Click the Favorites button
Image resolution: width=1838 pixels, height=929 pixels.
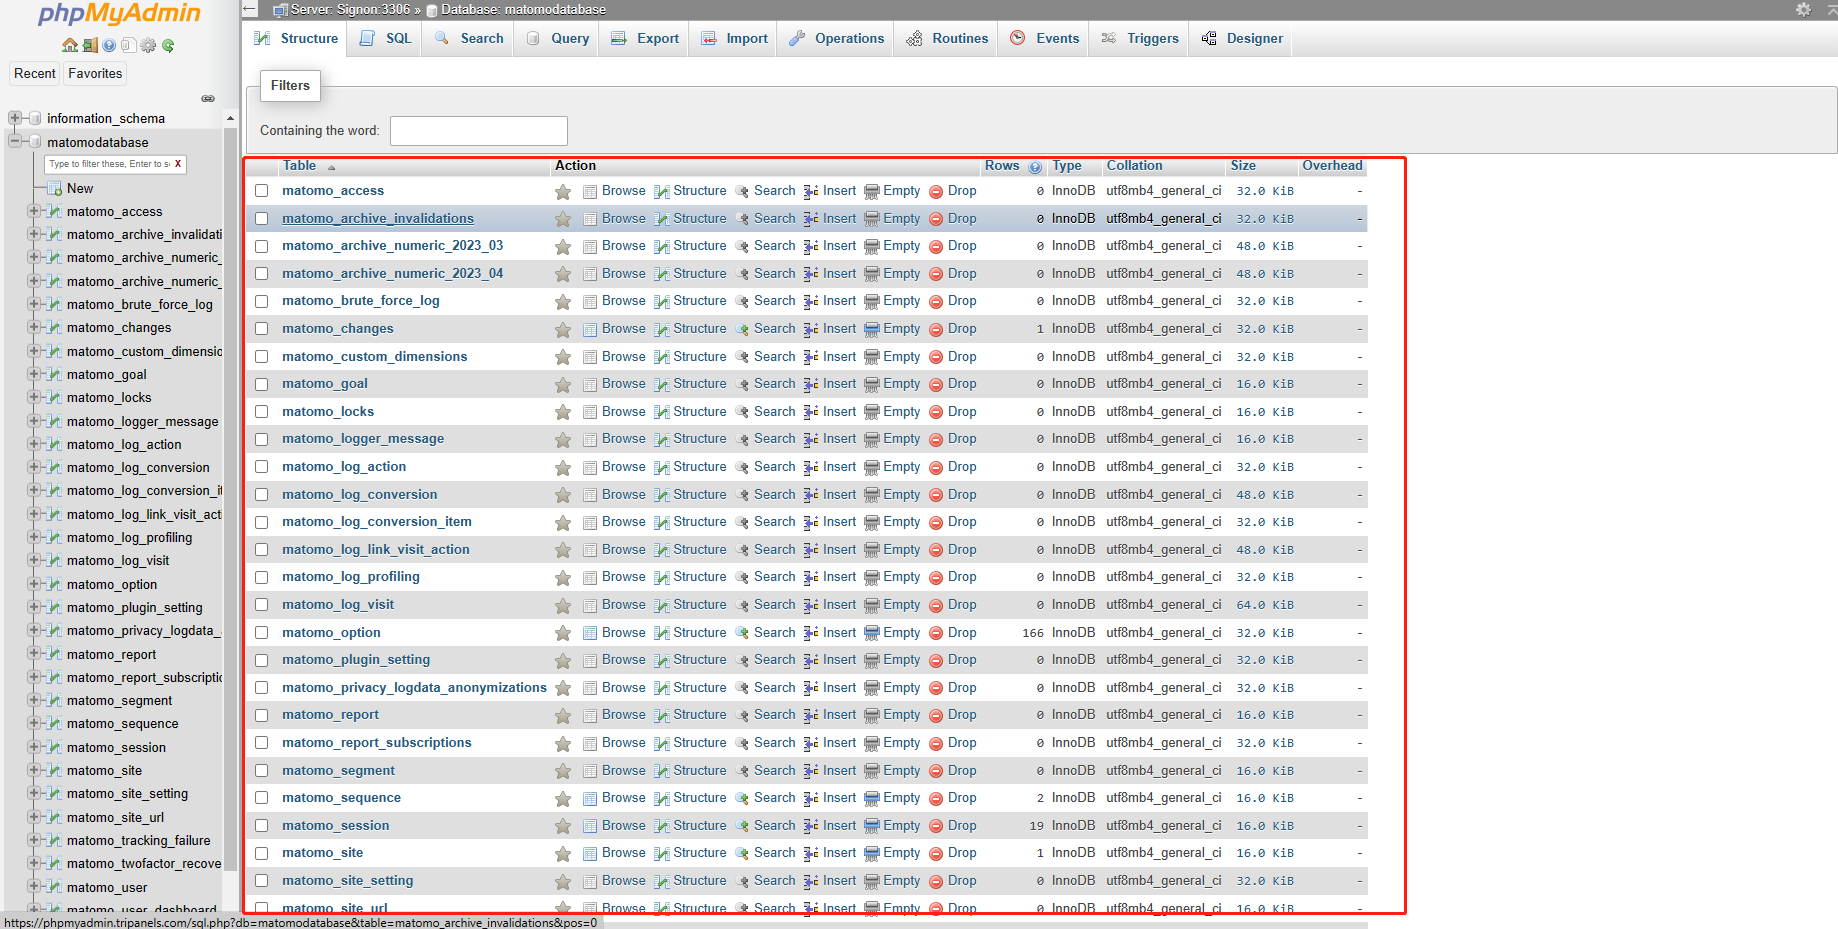click(95, 74)
